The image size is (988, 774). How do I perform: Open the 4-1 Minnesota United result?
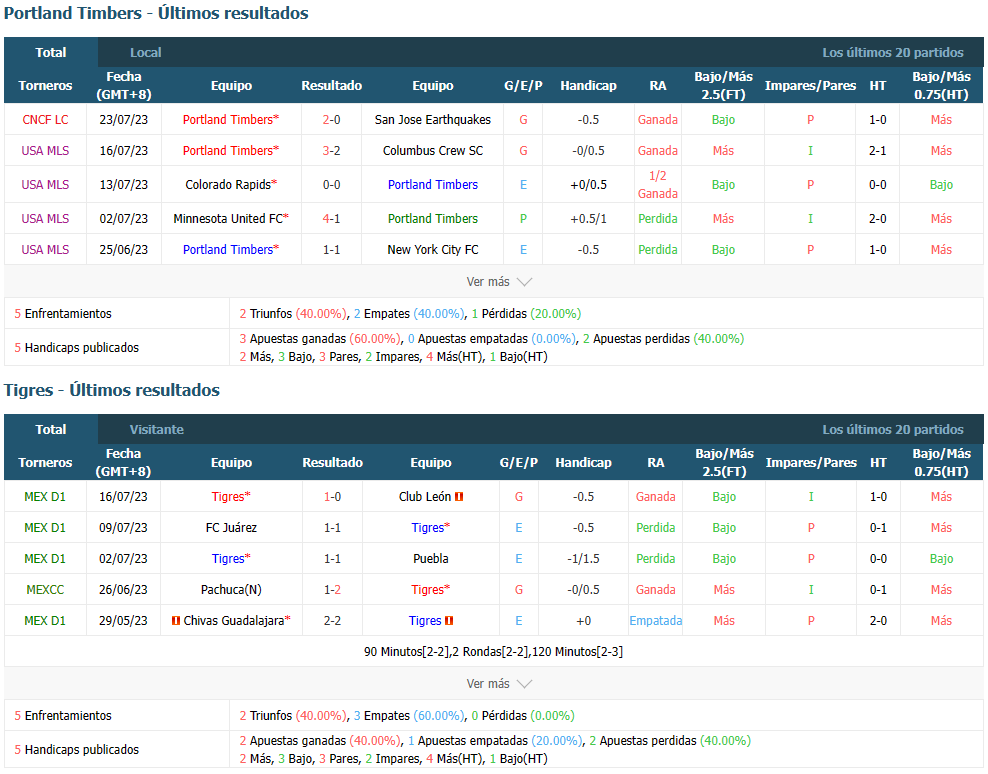click(331, 219)
